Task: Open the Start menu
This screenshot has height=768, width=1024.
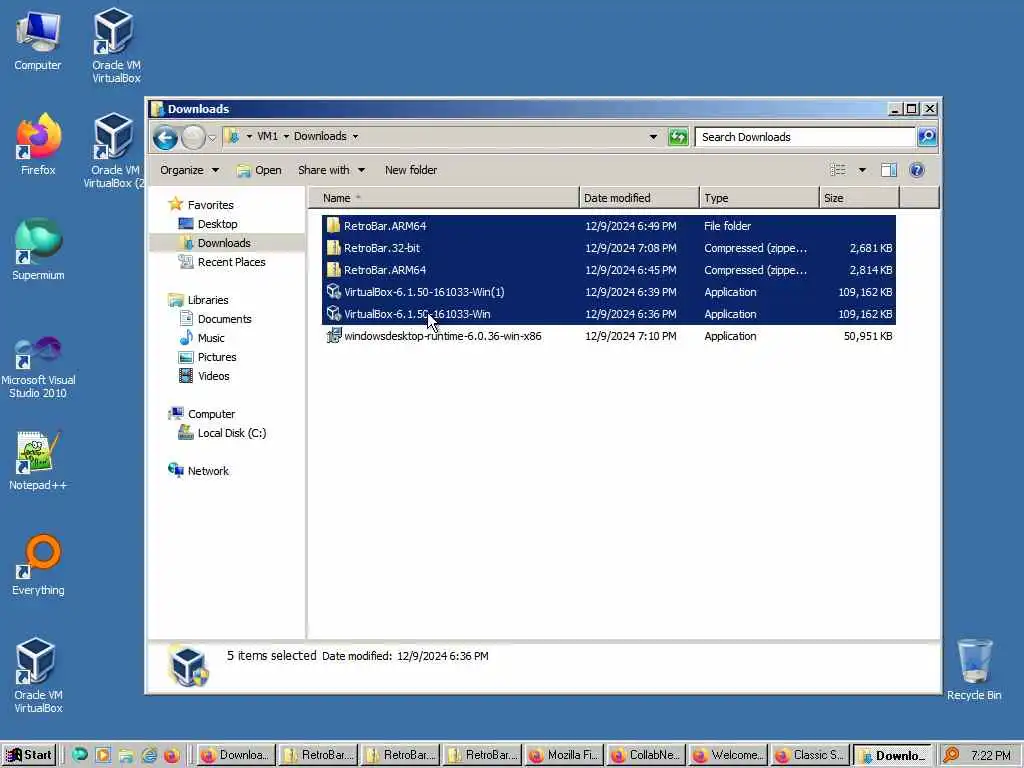Action: click(x=29, y=755)
